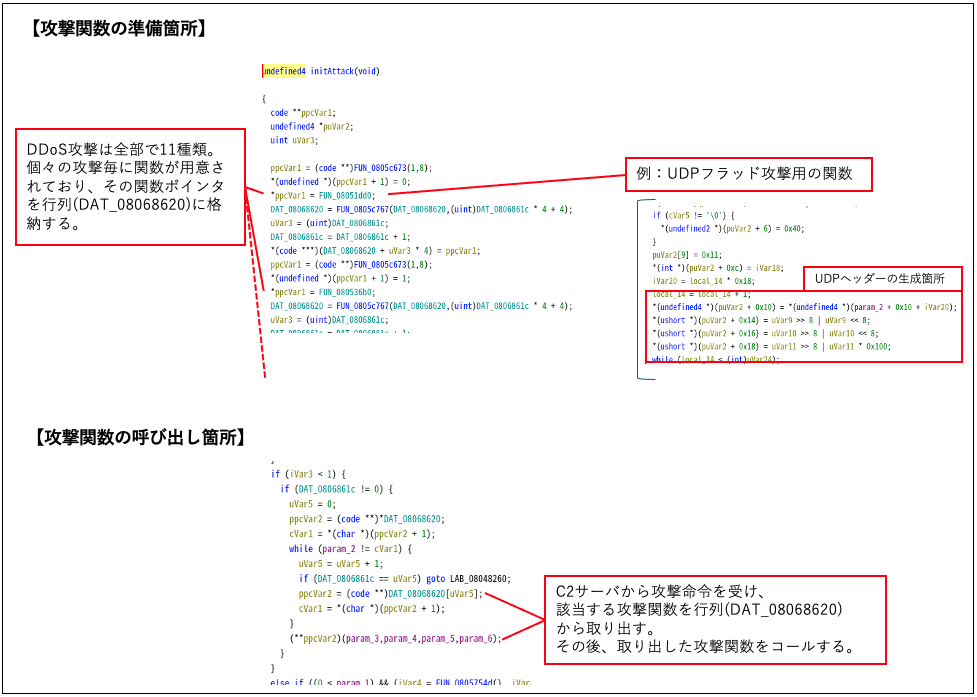Select the LAB_08048260 goto label

tap(480, 578)
